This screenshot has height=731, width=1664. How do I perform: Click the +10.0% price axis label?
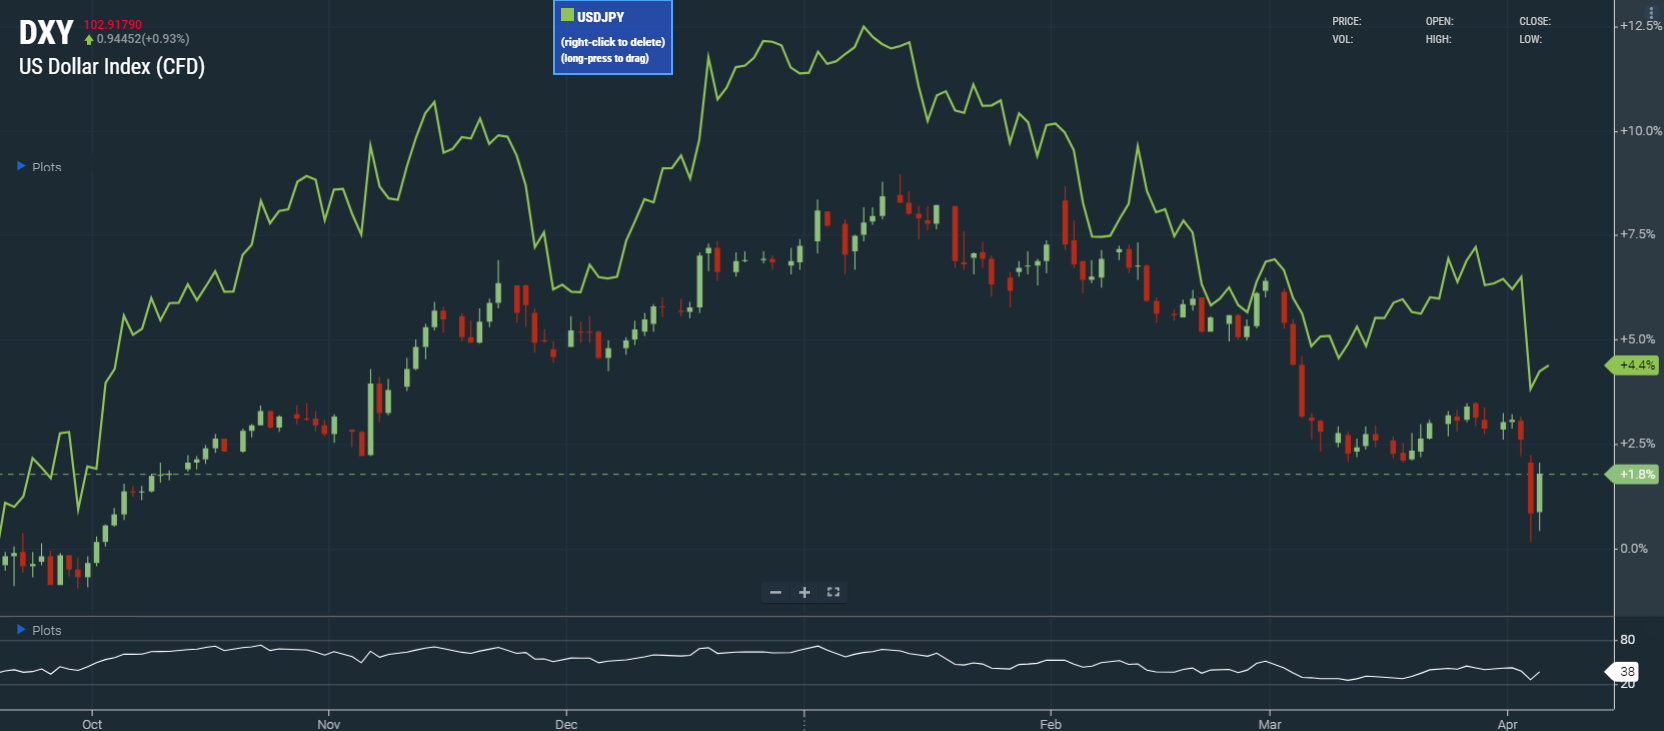pos(1640,131)
